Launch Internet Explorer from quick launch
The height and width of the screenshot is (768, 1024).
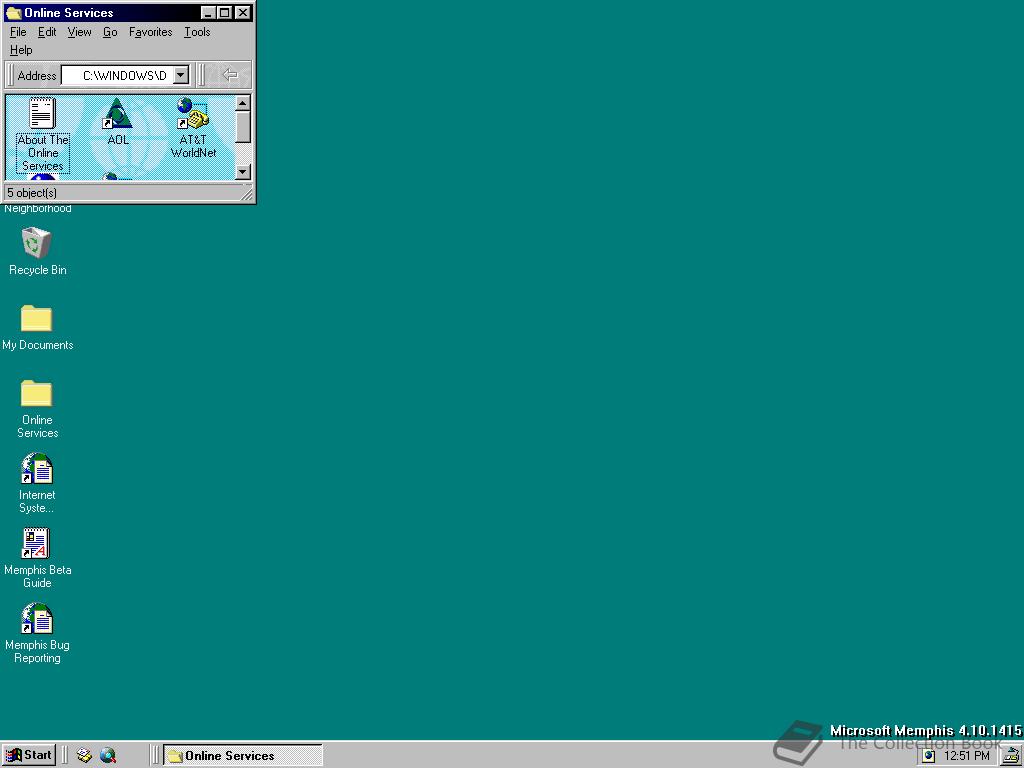pyautogui.click(x=108, y=756)
